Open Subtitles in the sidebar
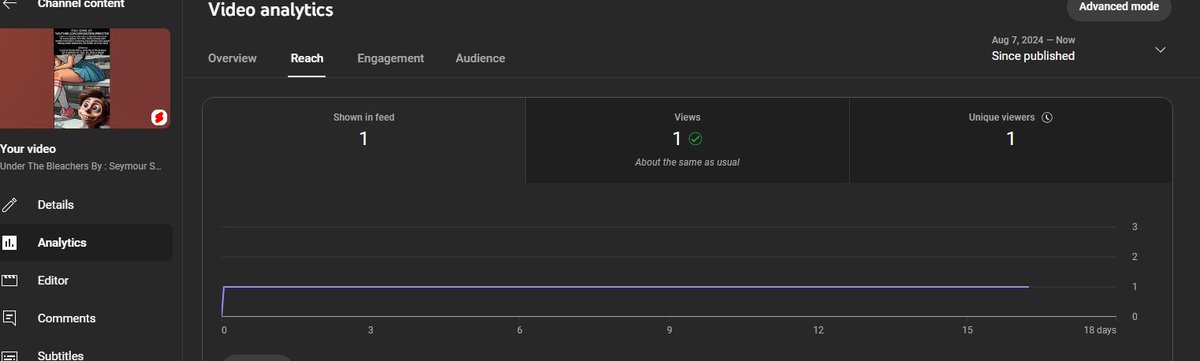This screenshot has width=1200, height=361. pyautogui.click(x=86, y=355)
